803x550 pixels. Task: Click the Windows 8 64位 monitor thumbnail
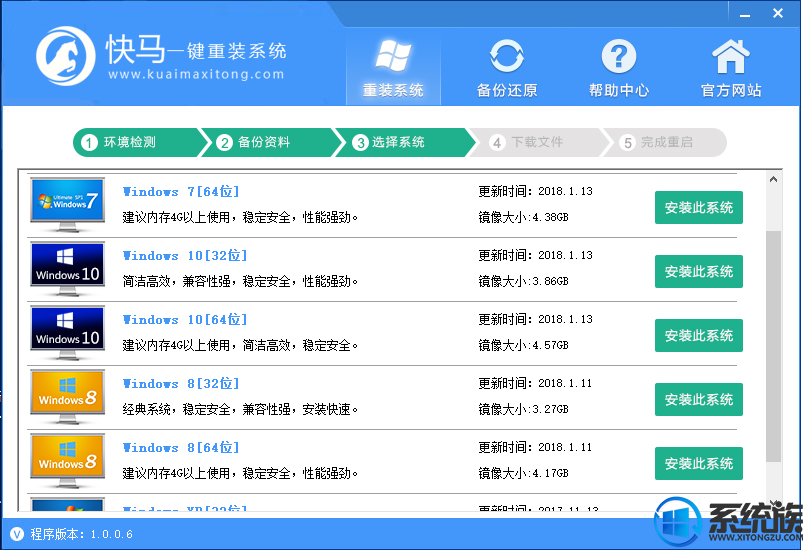pos(68,461)
